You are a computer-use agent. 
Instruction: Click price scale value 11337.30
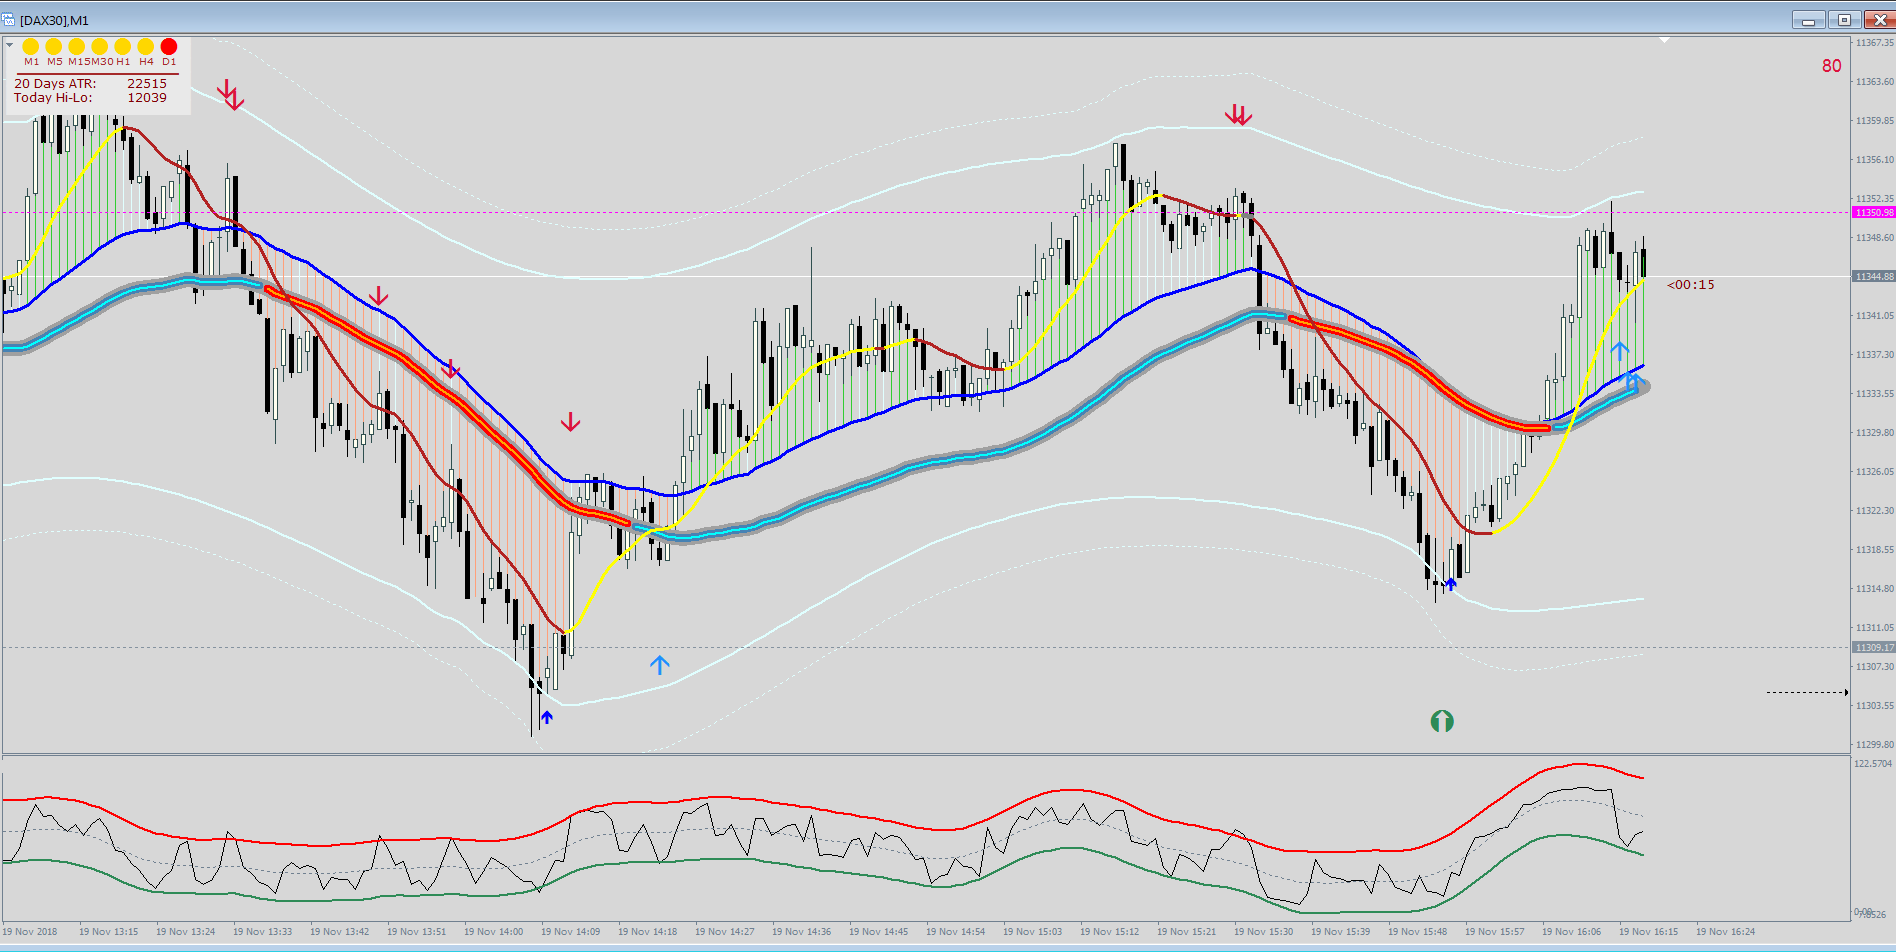point(1875,355)
